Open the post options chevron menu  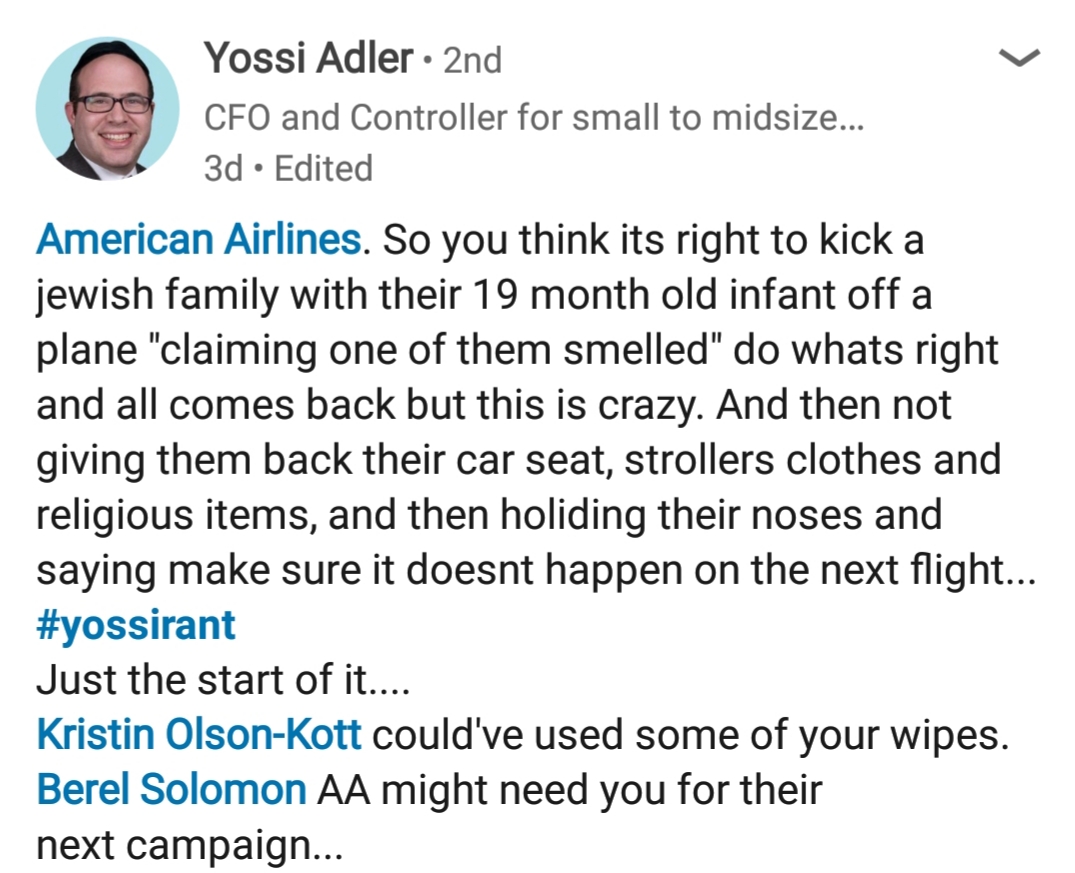pyautogui.click(x=1020, y=59)
